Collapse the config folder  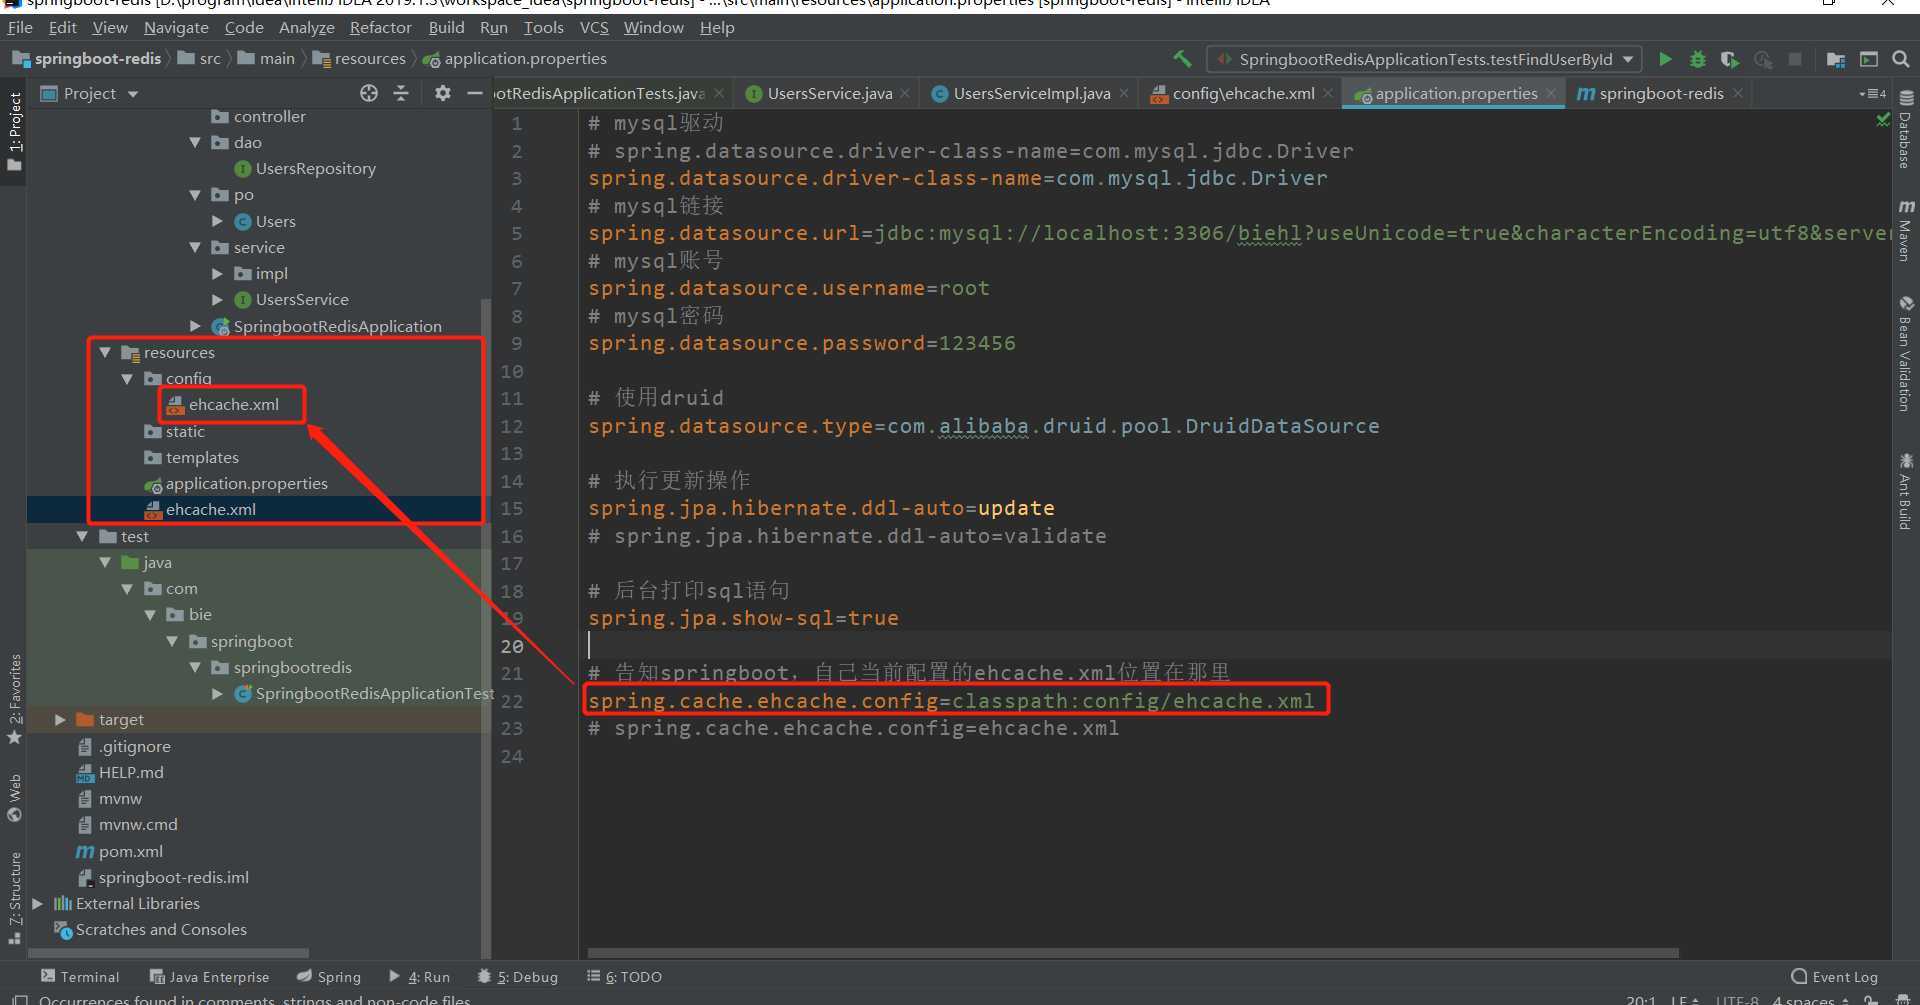[127, 379]
